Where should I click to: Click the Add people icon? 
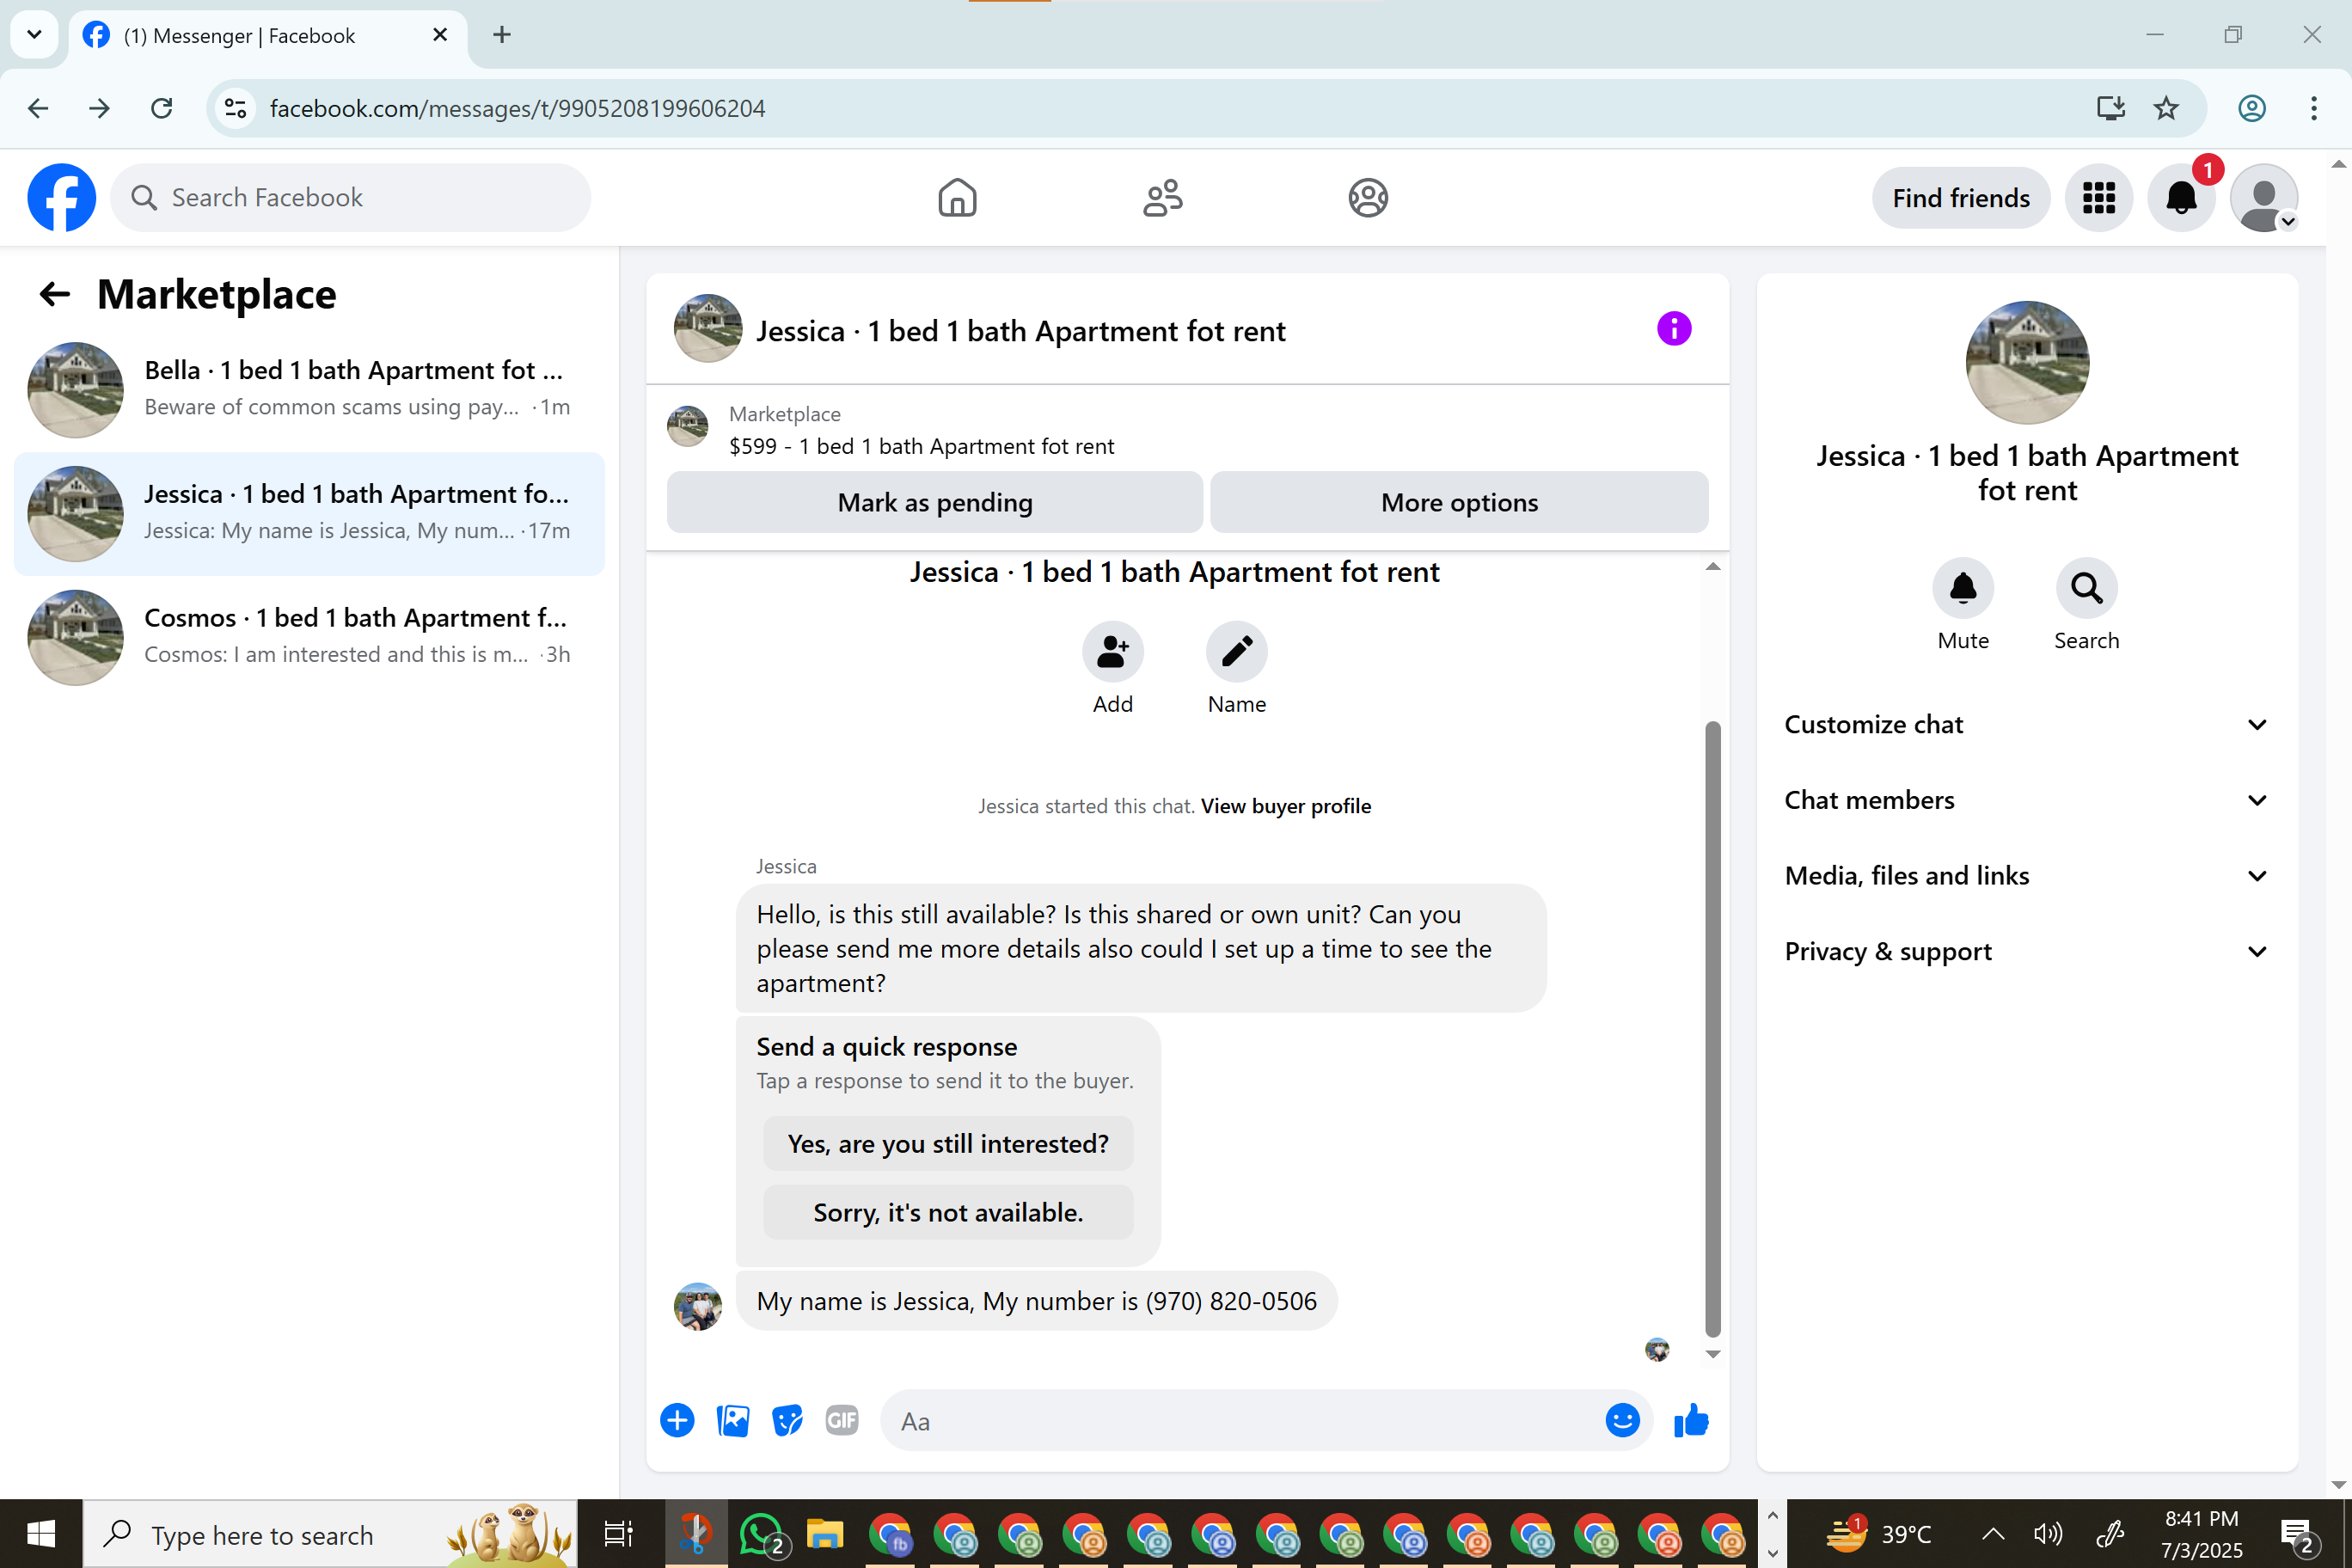tap(1112, 652)
